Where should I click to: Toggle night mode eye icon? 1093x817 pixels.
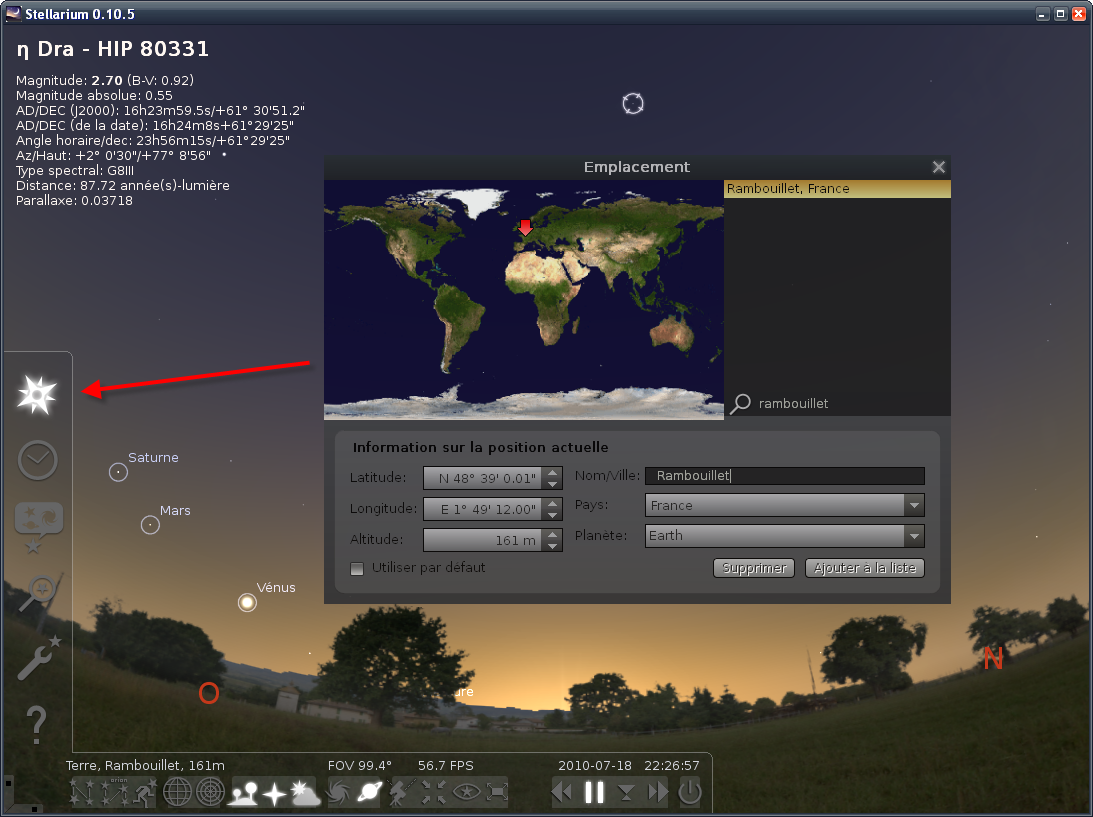[466, 793]
